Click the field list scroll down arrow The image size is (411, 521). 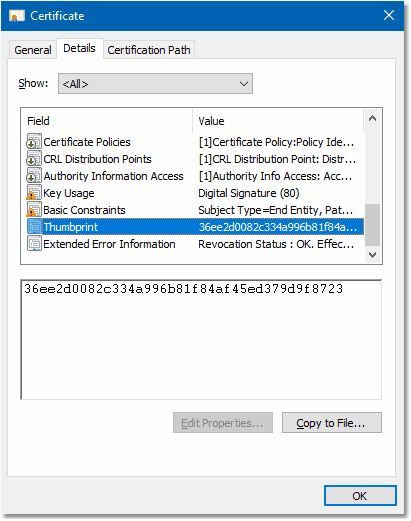tap(372, 255)
